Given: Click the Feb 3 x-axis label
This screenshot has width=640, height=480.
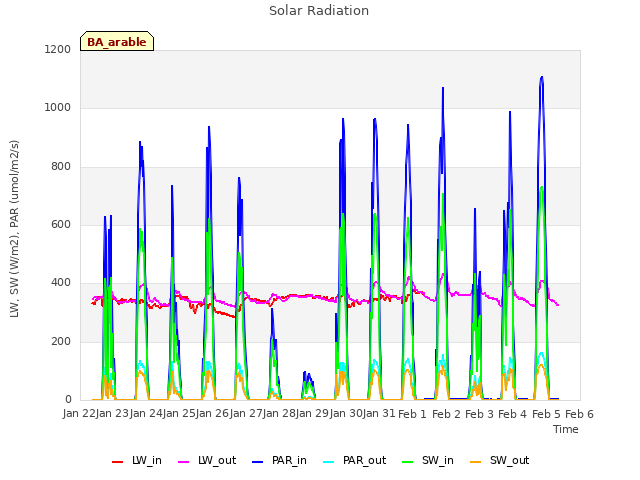Looking at the screenshot, I should pyautogui.click(x=479, y=414).
